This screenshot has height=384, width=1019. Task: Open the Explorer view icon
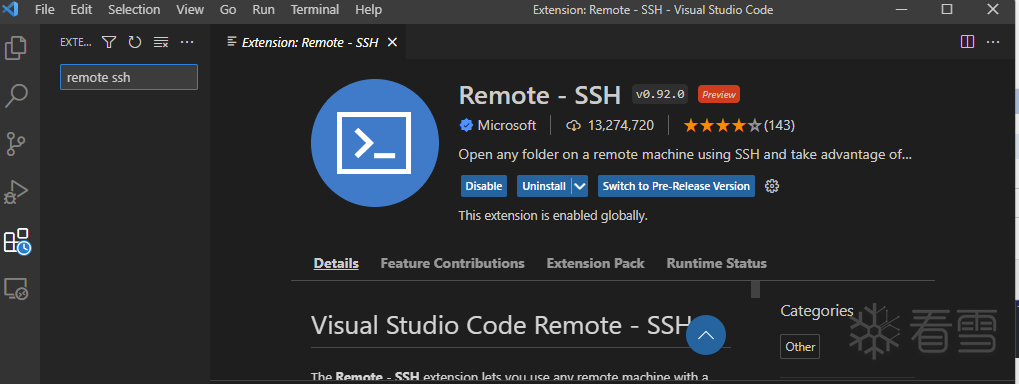click(16, 49)
